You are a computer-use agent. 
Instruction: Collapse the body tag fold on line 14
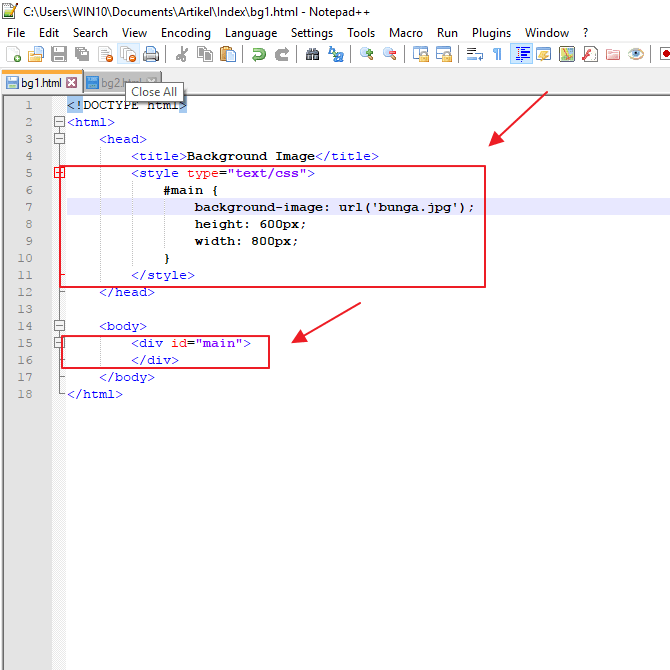coord(59,326)
